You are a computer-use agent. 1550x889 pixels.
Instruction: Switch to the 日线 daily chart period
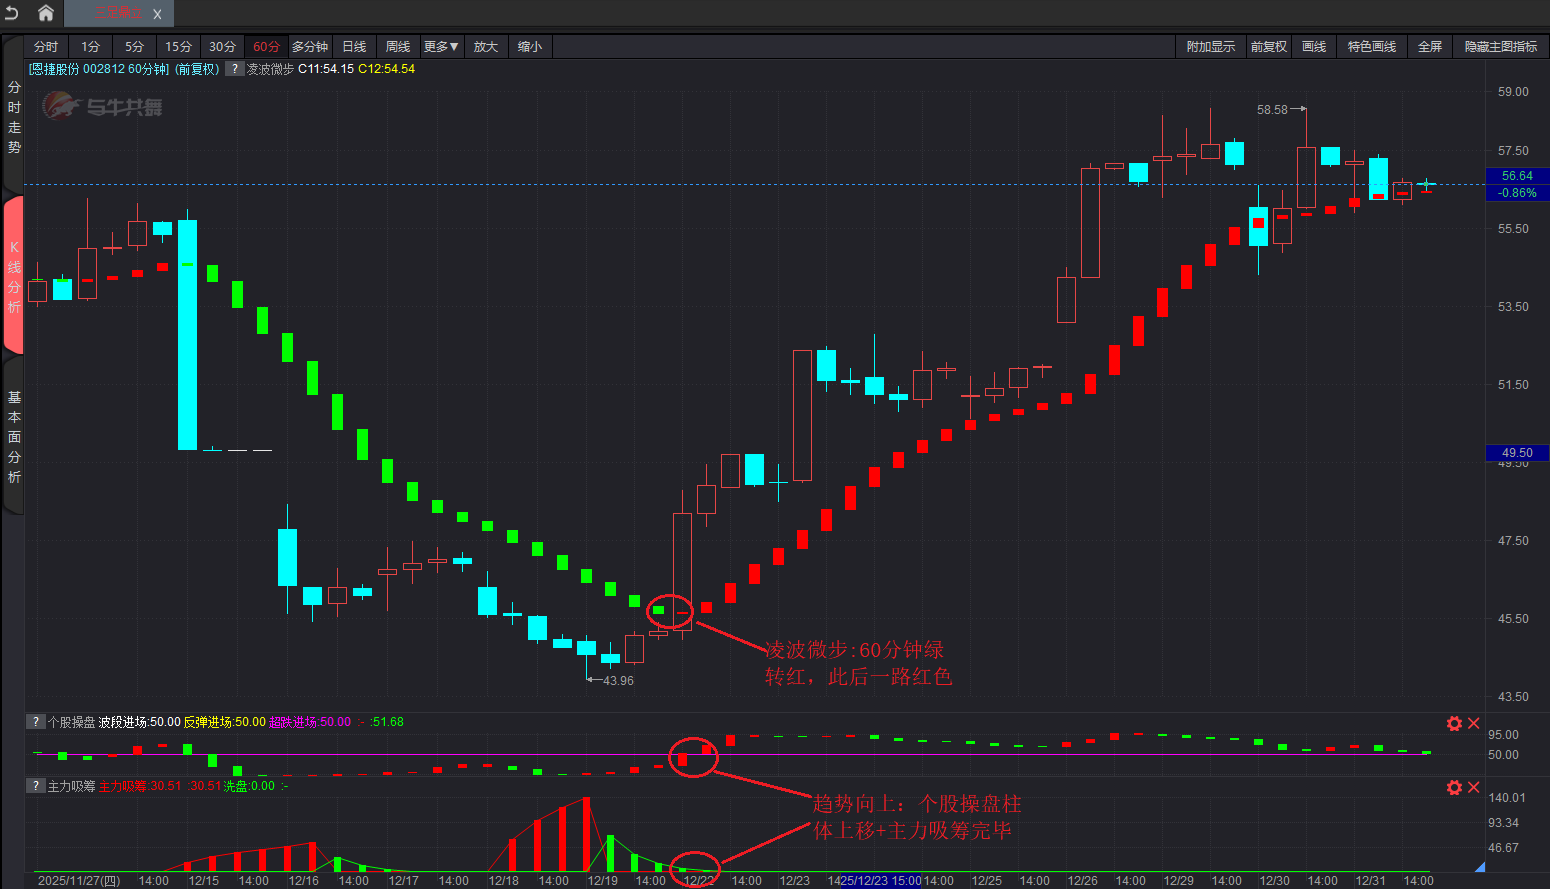coord(354,47)
